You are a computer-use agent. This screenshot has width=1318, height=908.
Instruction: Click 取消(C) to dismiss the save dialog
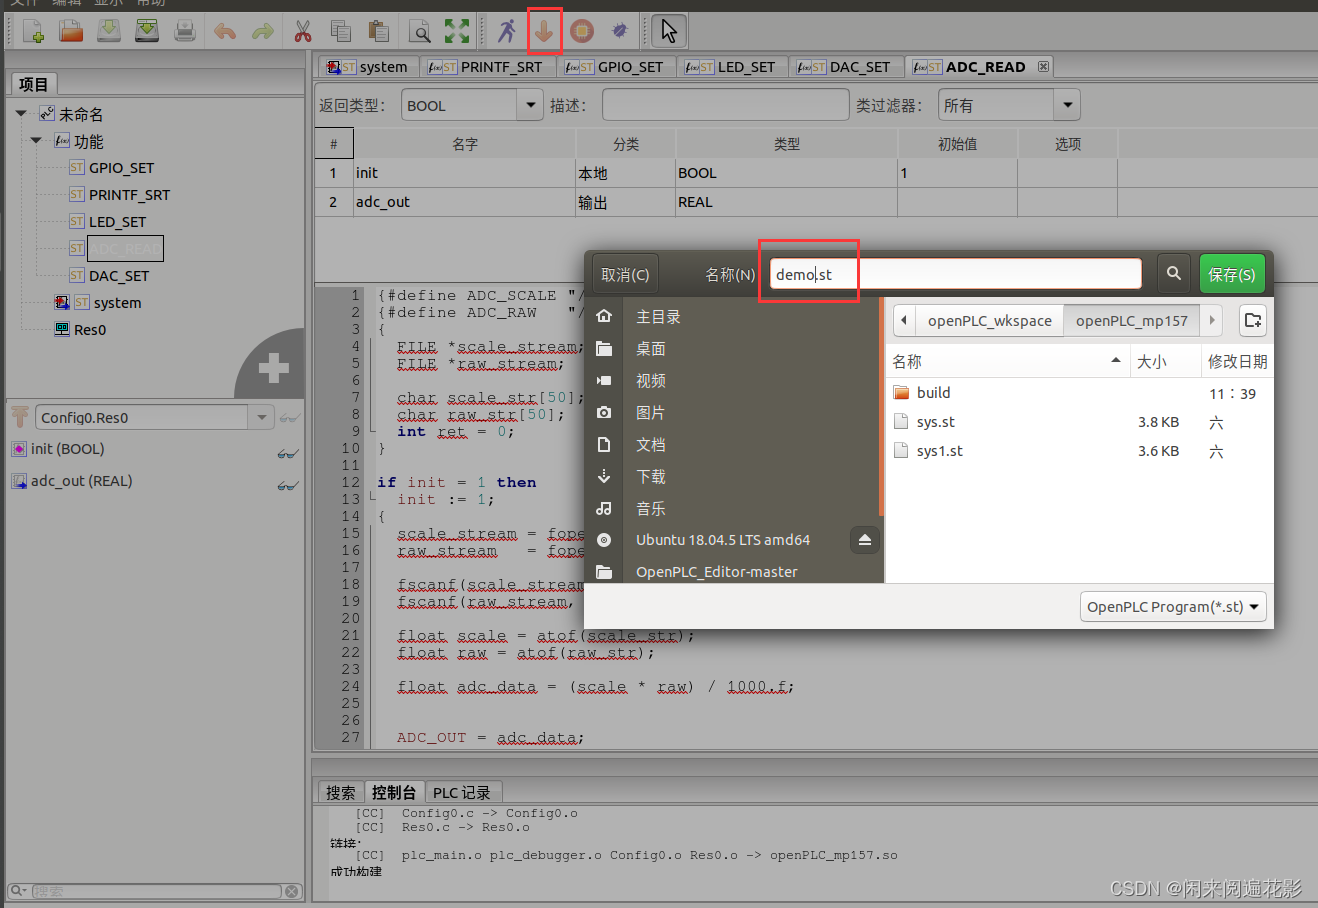(x=624, y=273)
